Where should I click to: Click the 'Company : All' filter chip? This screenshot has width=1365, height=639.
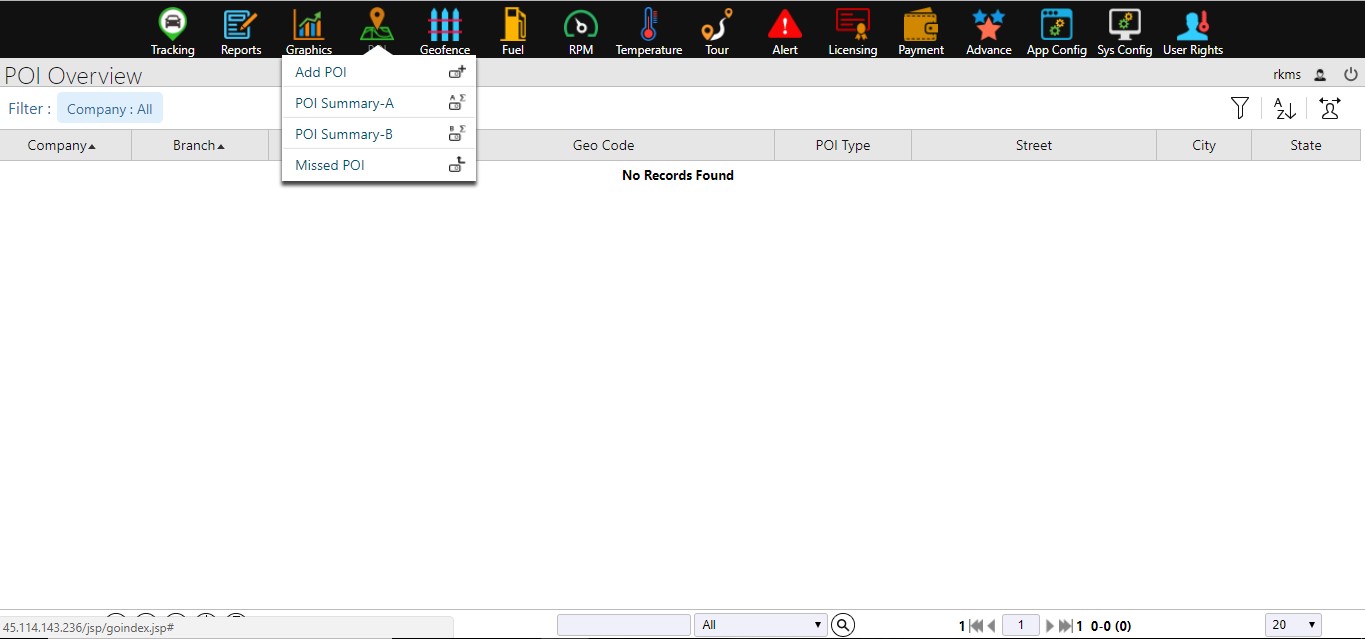tap(110, 109)
